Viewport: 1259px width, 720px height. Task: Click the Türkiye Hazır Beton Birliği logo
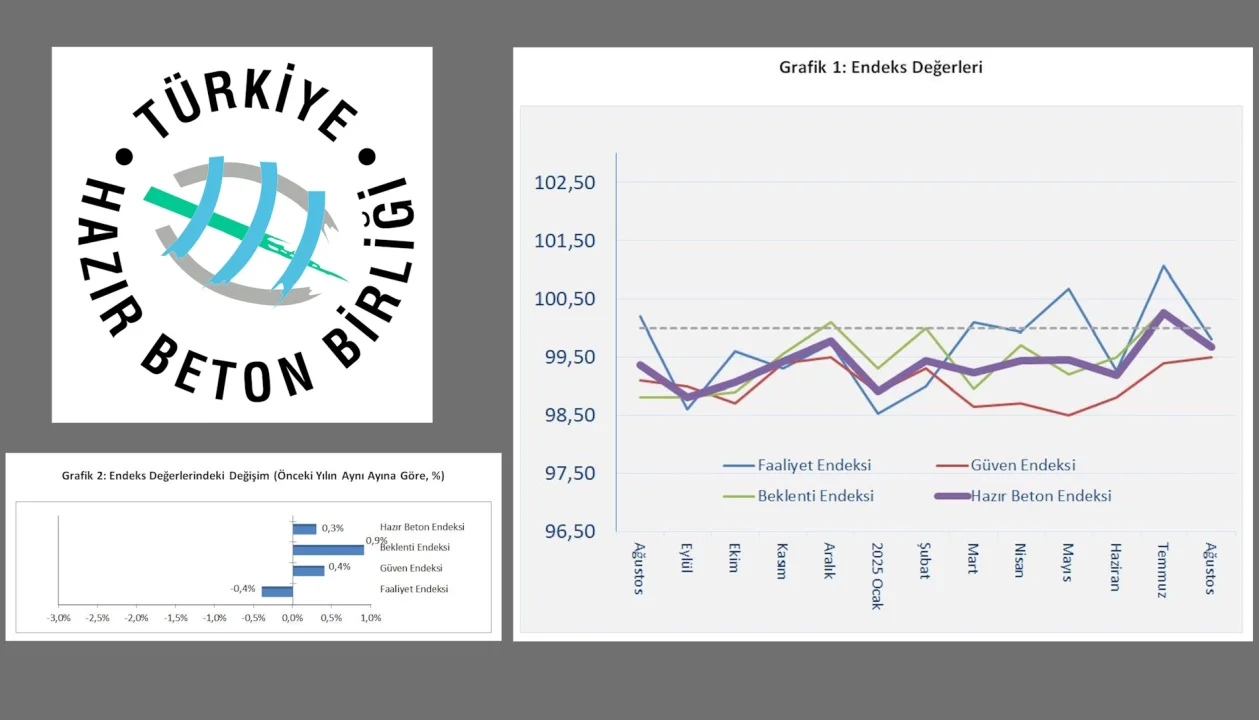click(242, 235)
